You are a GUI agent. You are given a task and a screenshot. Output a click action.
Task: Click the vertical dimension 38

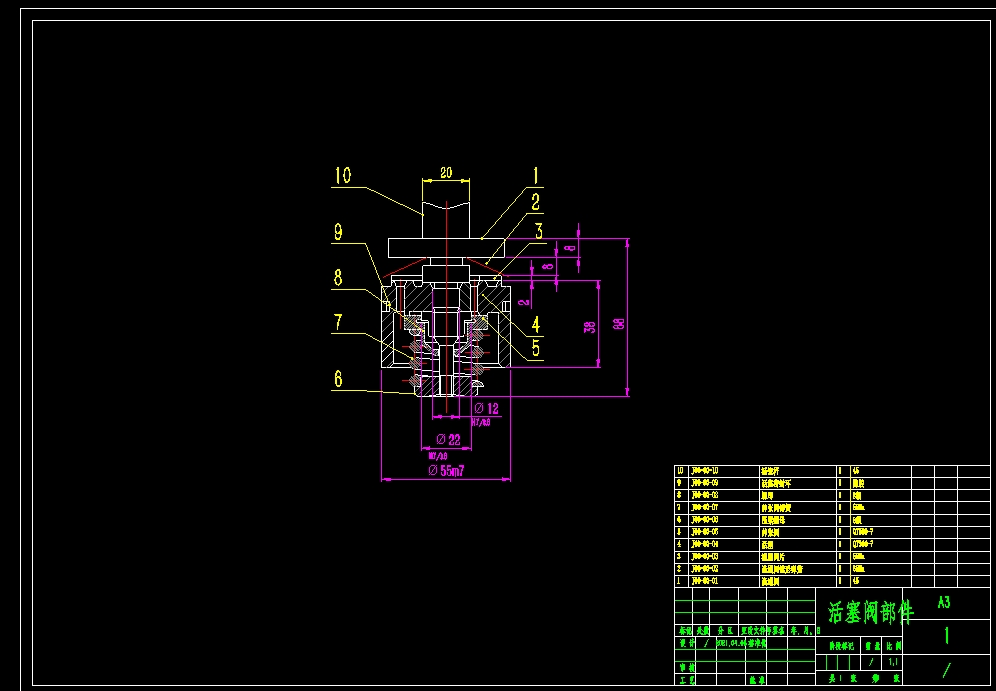(590, 326)
